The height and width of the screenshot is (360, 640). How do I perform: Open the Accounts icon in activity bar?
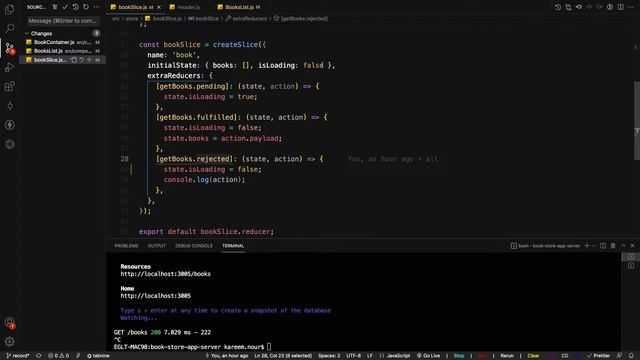click(x=9, y=322)
